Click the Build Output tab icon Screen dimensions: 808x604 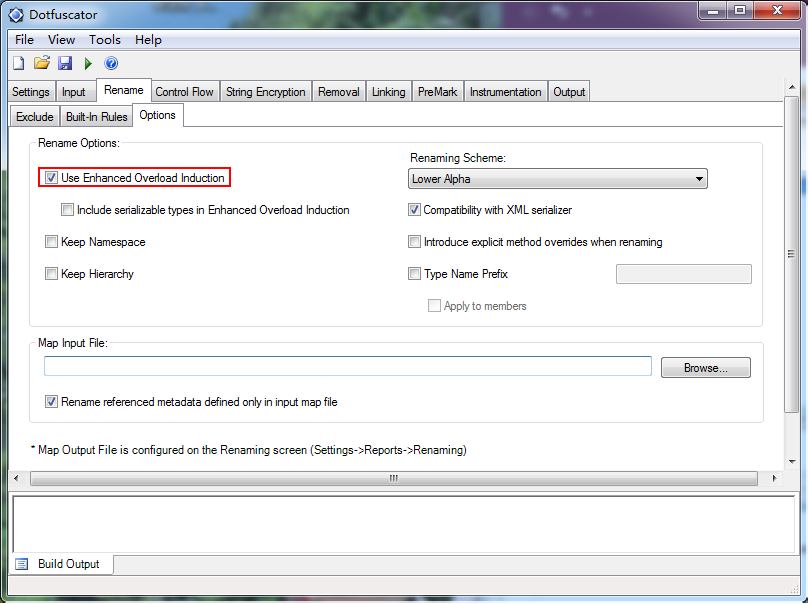[22, 564]
